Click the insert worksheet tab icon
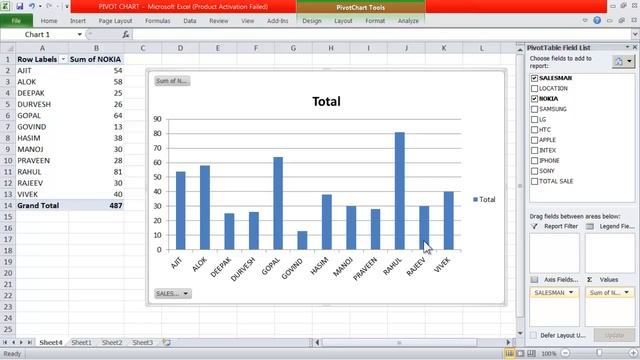 167,342
